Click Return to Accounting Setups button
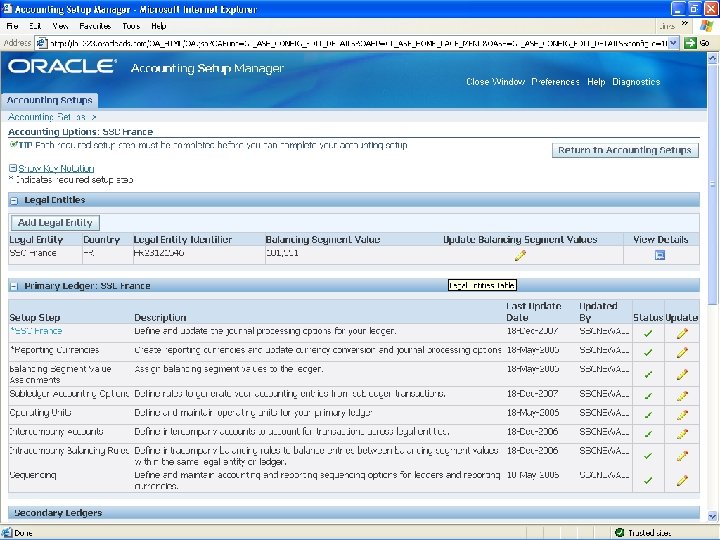 [625, 150]
